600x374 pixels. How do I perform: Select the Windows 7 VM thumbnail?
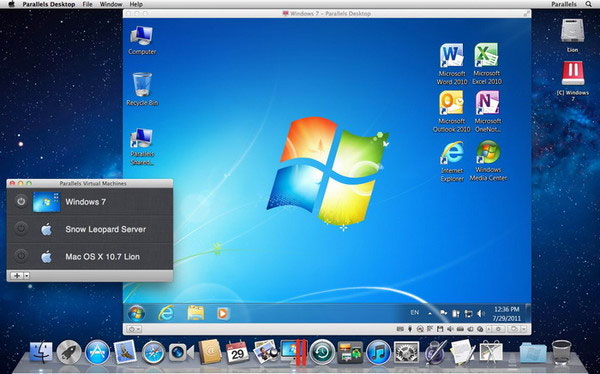(x=46, y=202)
